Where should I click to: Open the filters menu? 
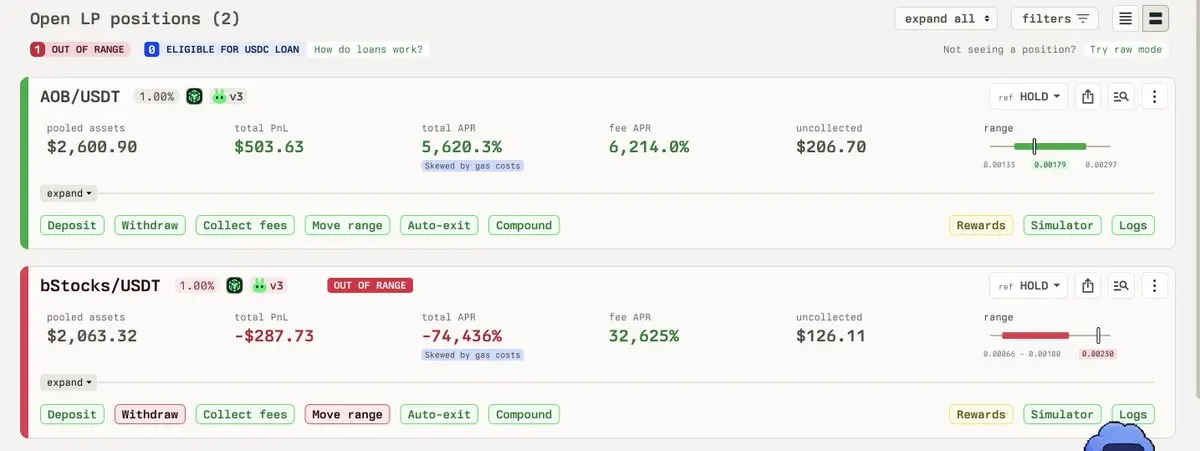click(1055, 18)
